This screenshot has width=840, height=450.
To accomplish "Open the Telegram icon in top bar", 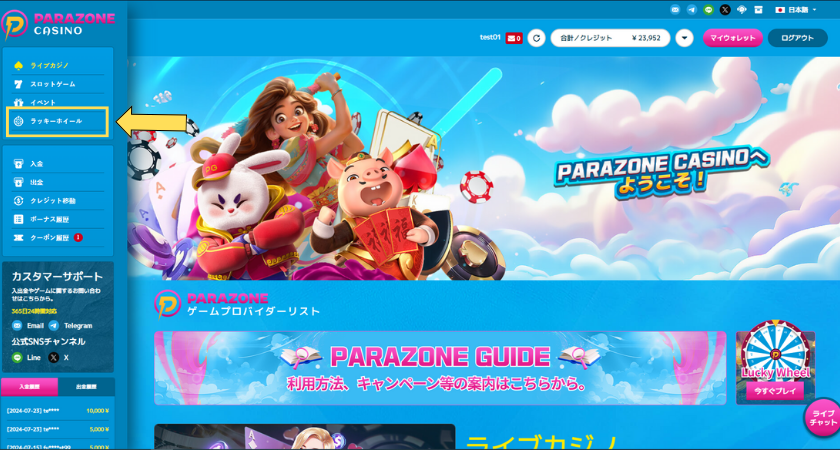I will point(692,10).
